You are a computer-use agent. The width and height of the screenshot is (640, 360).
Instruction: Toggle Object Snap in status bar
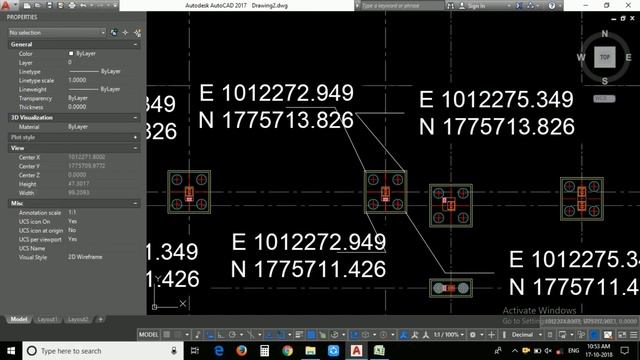(280, 335)
